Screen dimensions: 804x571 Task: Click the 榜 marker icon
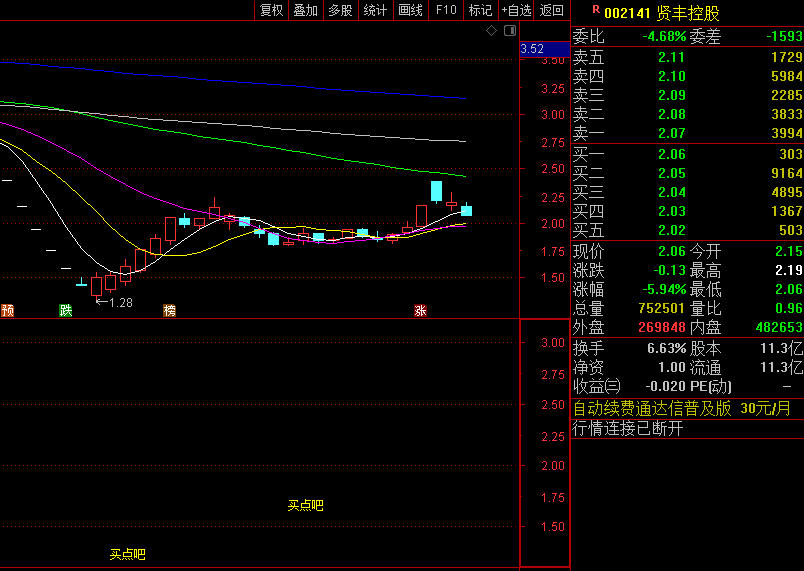[170, 310]
